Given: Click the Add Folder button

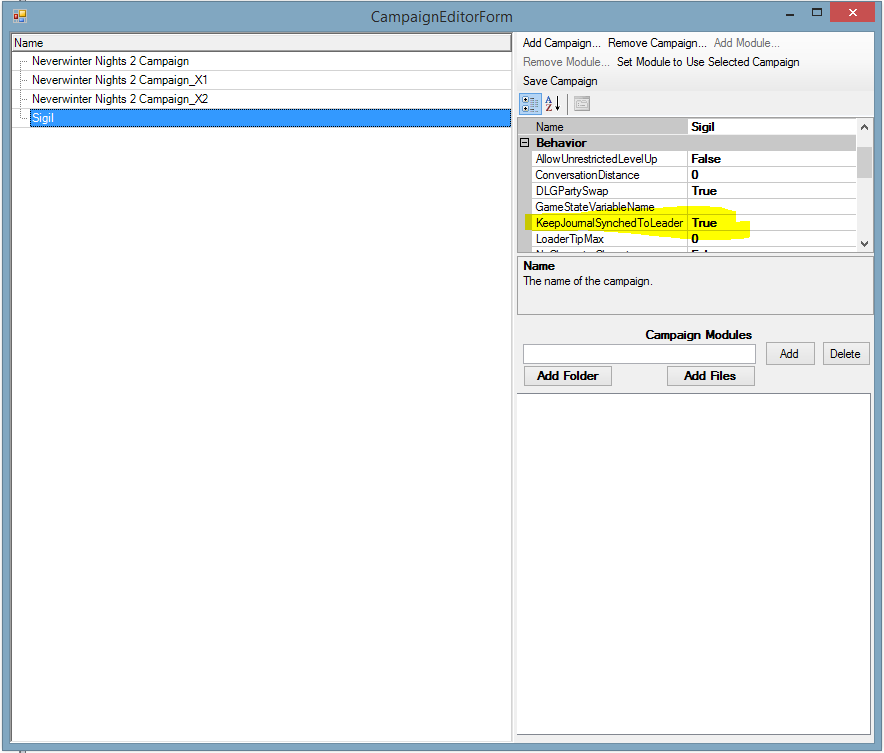Looking at the screenshot, I should 567,376.
